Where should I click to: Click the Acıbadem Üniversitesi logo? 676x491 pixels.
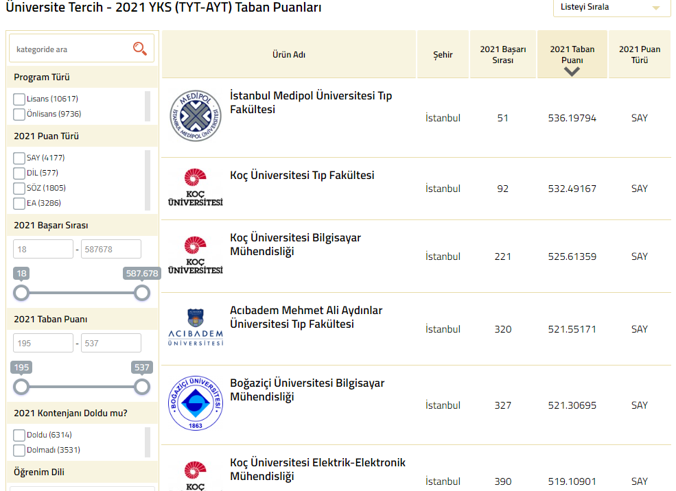click(195, 328)
